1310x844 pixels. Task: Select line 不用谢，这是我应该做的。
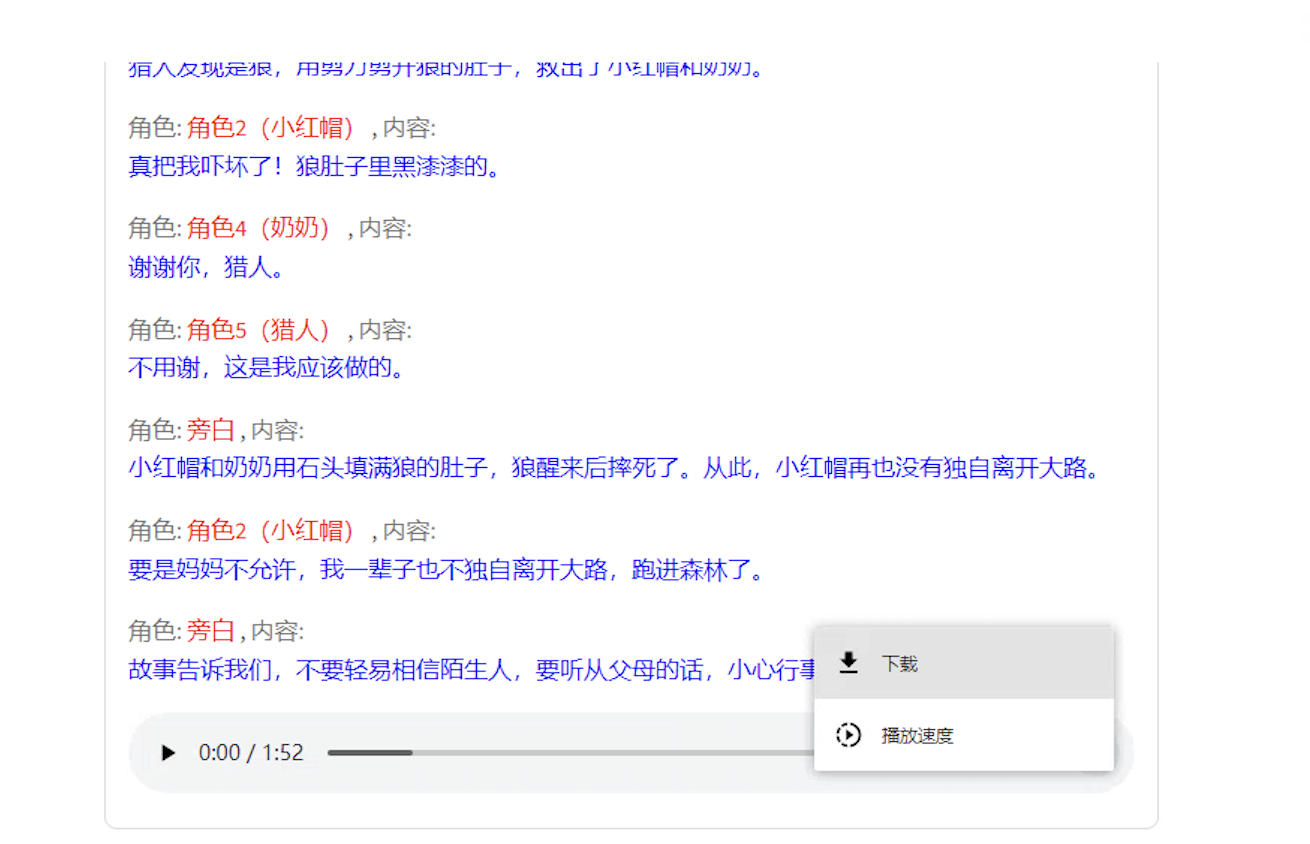coord(266,368)
